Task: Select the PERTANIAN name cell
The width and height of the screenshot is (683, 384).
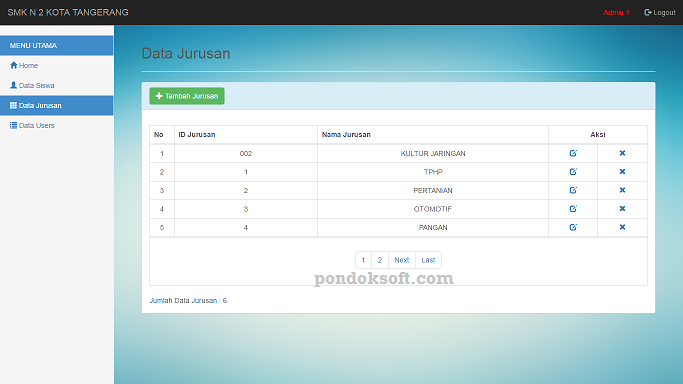Action: pyautogui.click(x=433, y=190)
